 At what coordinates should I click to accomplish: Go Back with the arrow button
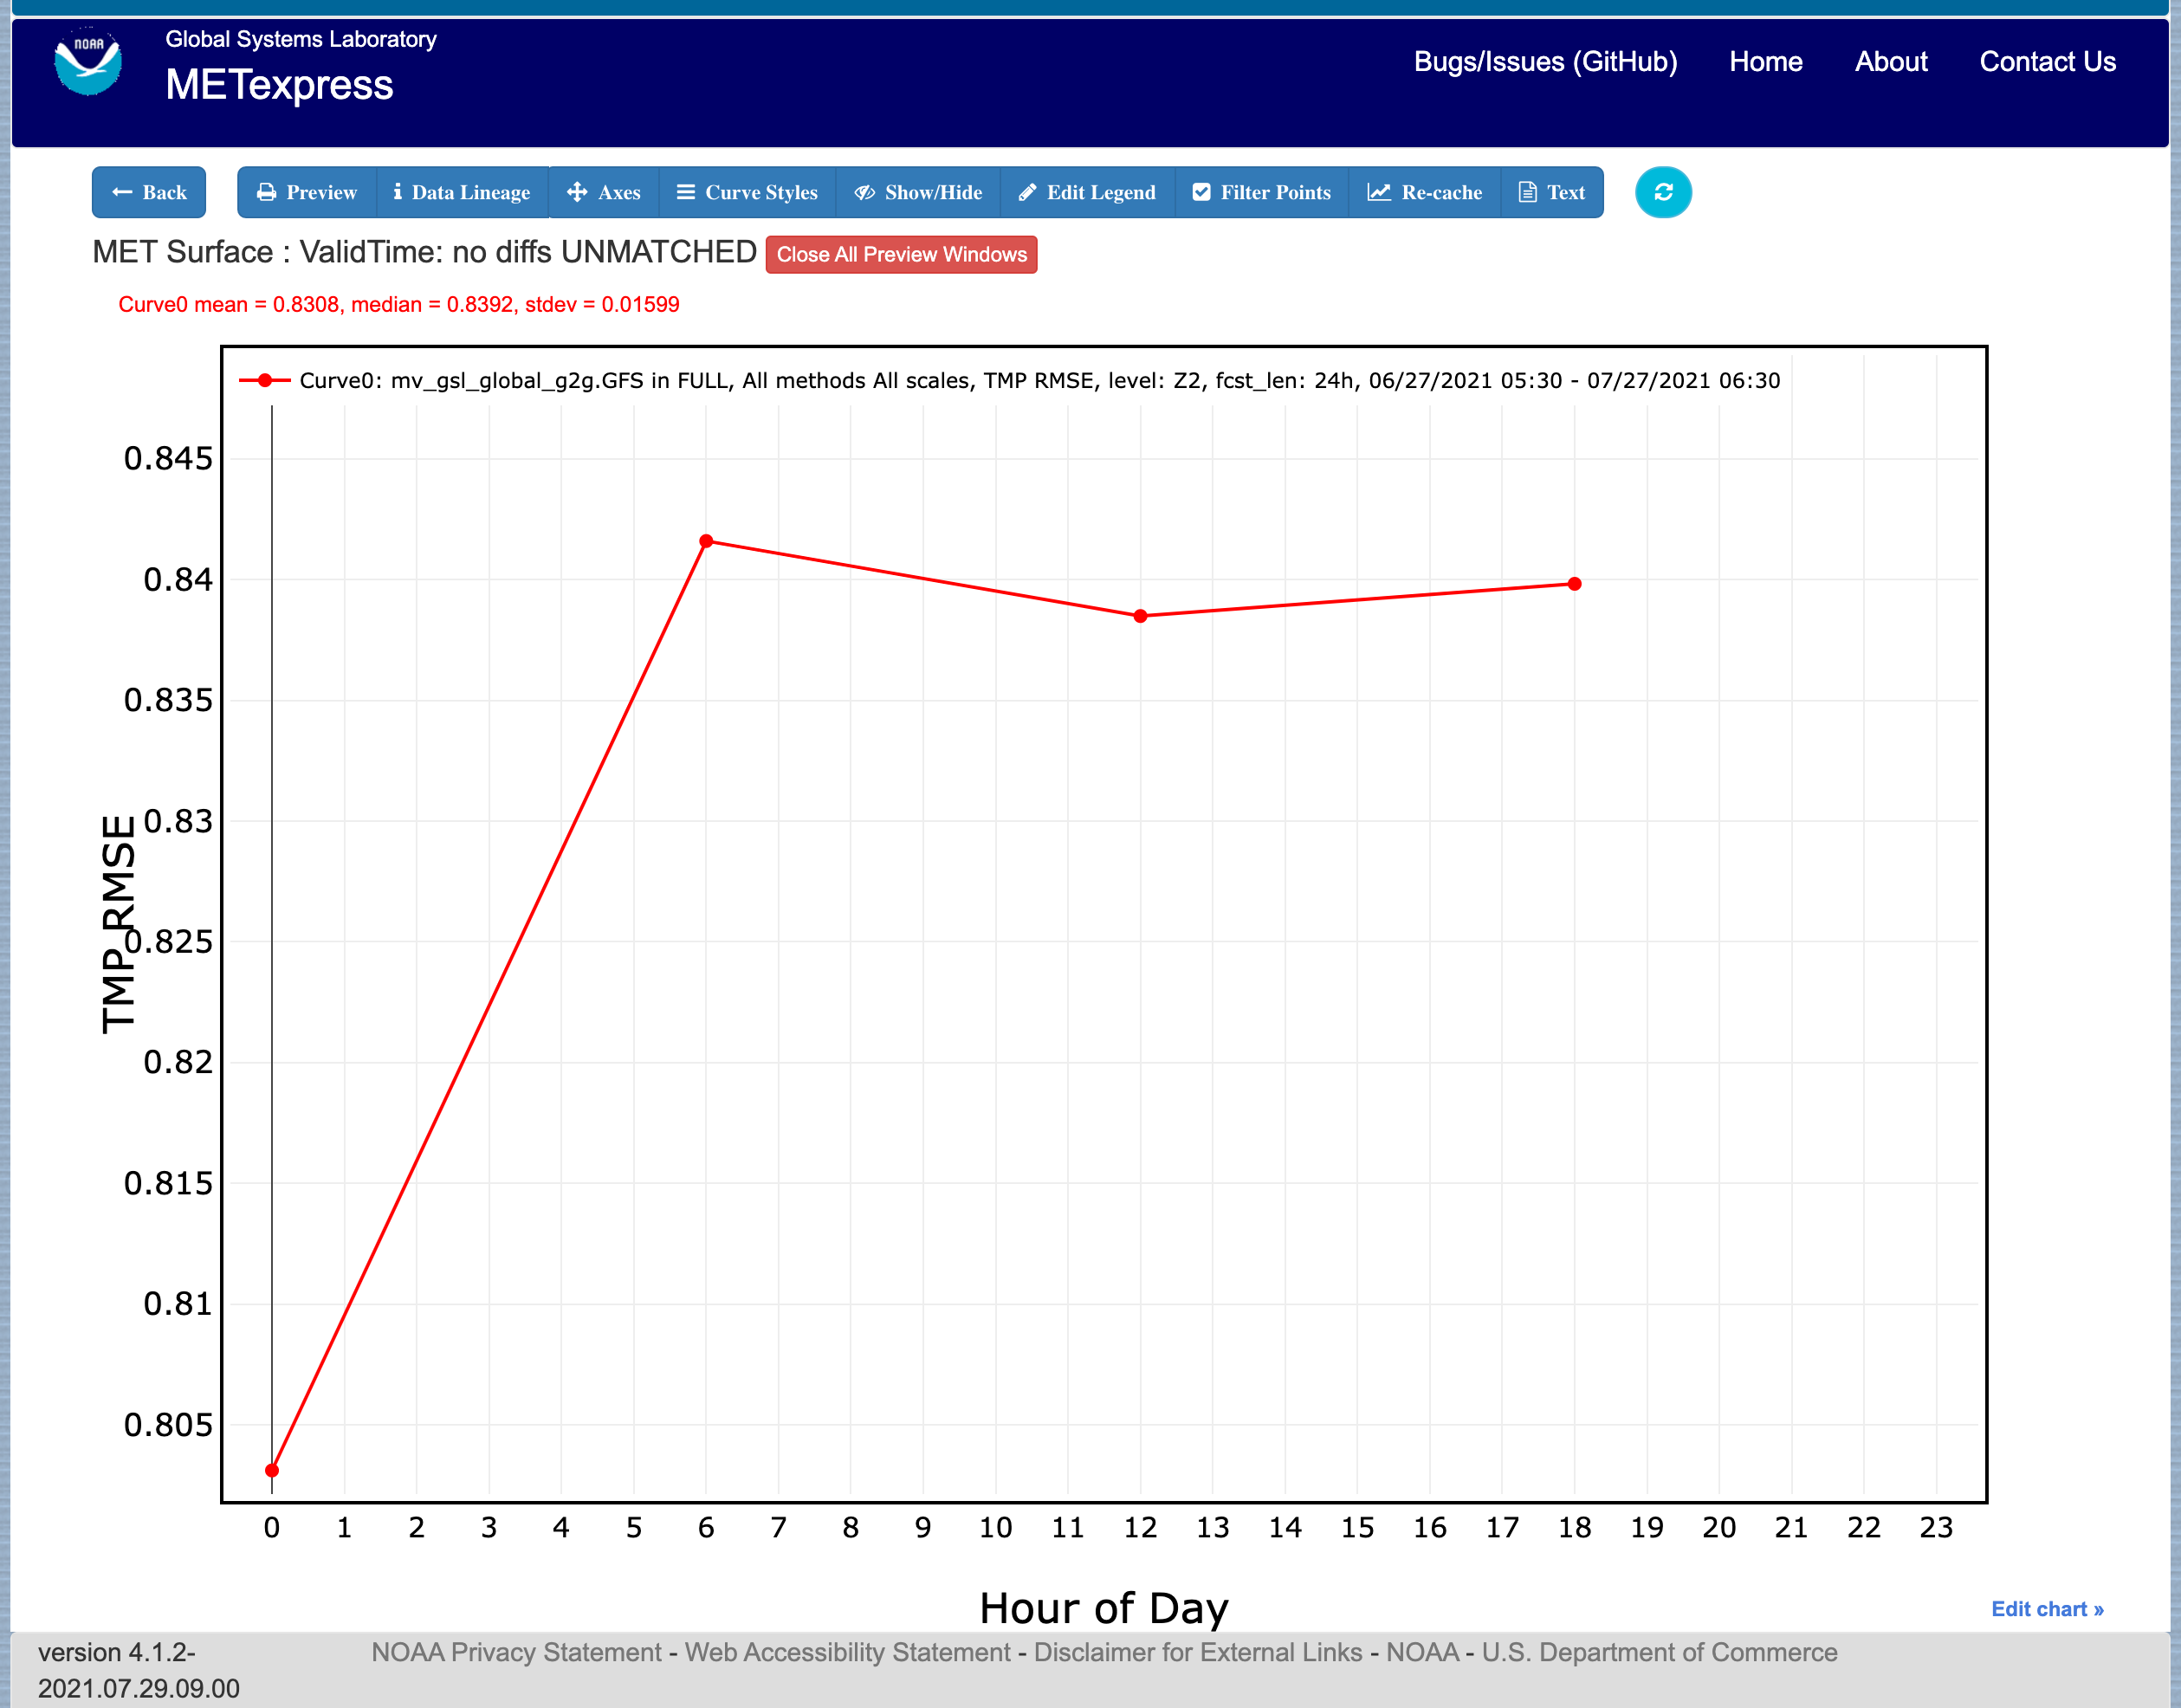pos(149,192)
